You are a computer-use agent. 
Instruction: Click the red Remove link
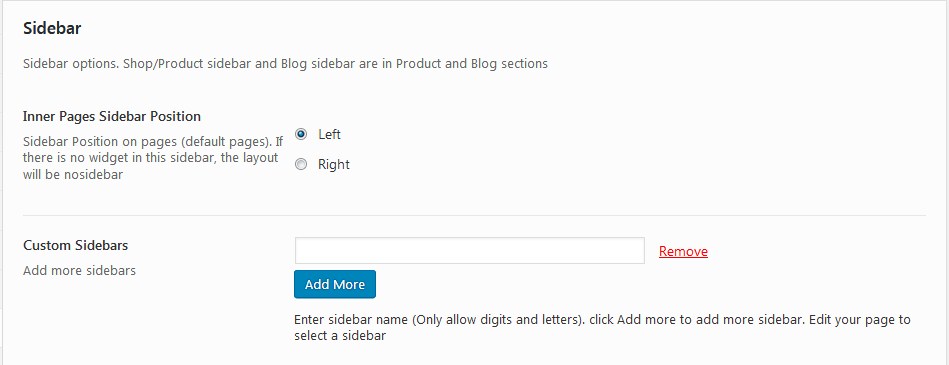point(683,251)
